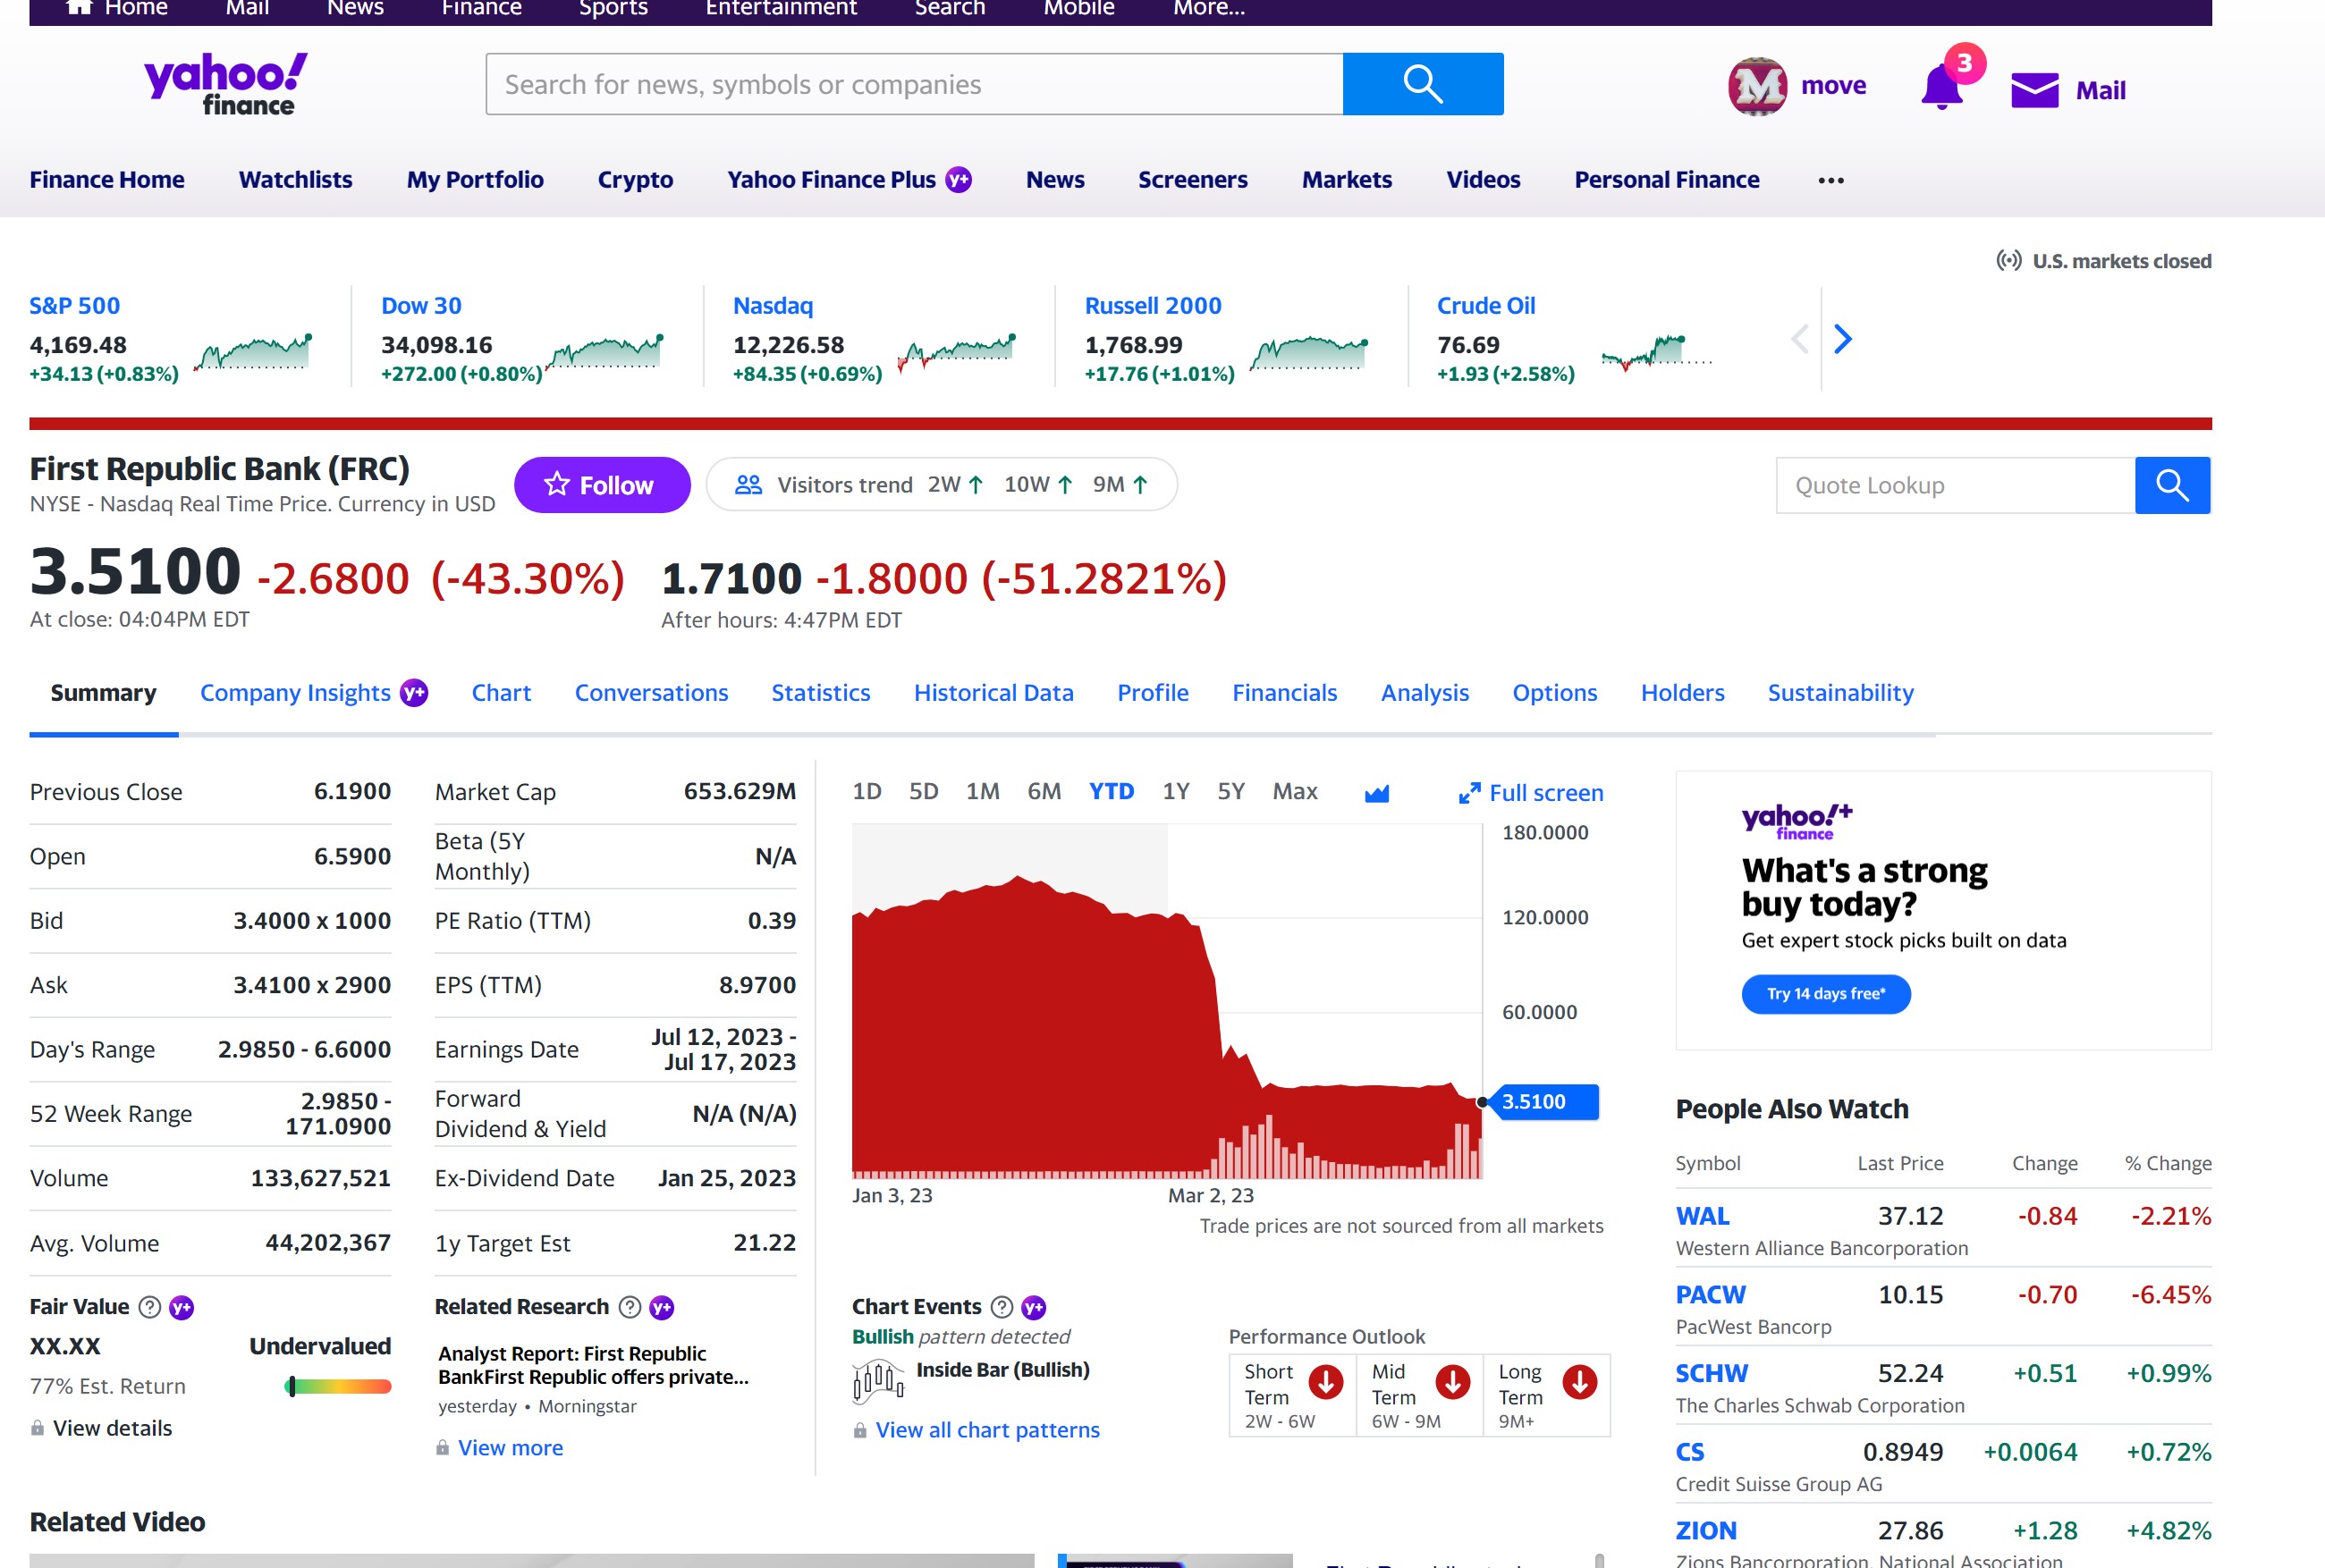
Task: Expand the three-dots more navigation menu
Action: (1830, 180)
